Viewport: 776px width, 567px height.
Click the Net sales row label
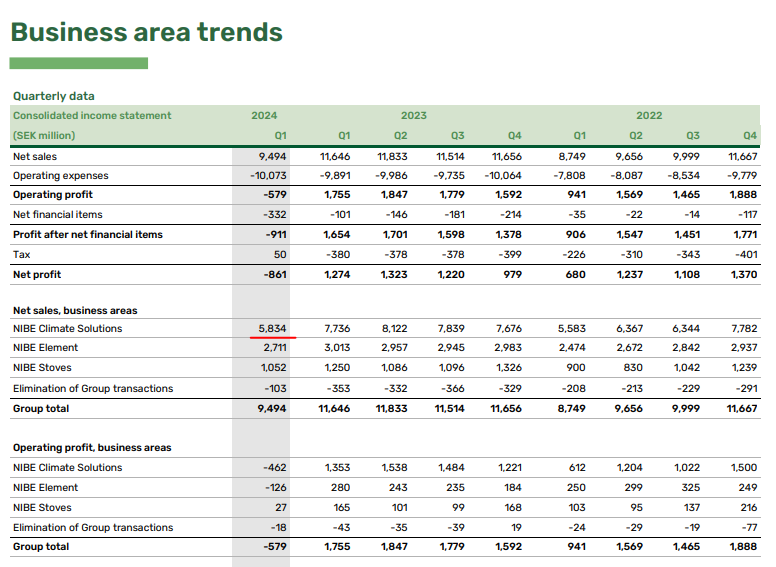click(x=35, y=156)
